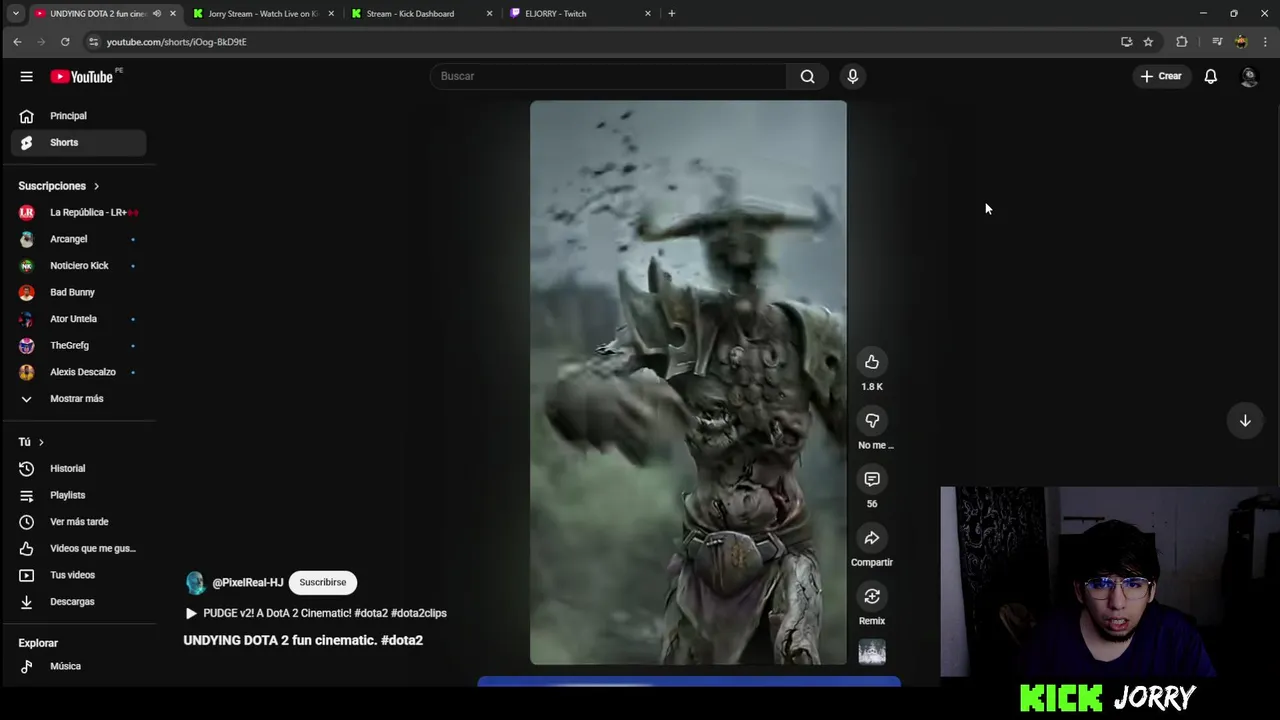Open the notifications bell
The image size is (1280, 720).
point(1210,76)
